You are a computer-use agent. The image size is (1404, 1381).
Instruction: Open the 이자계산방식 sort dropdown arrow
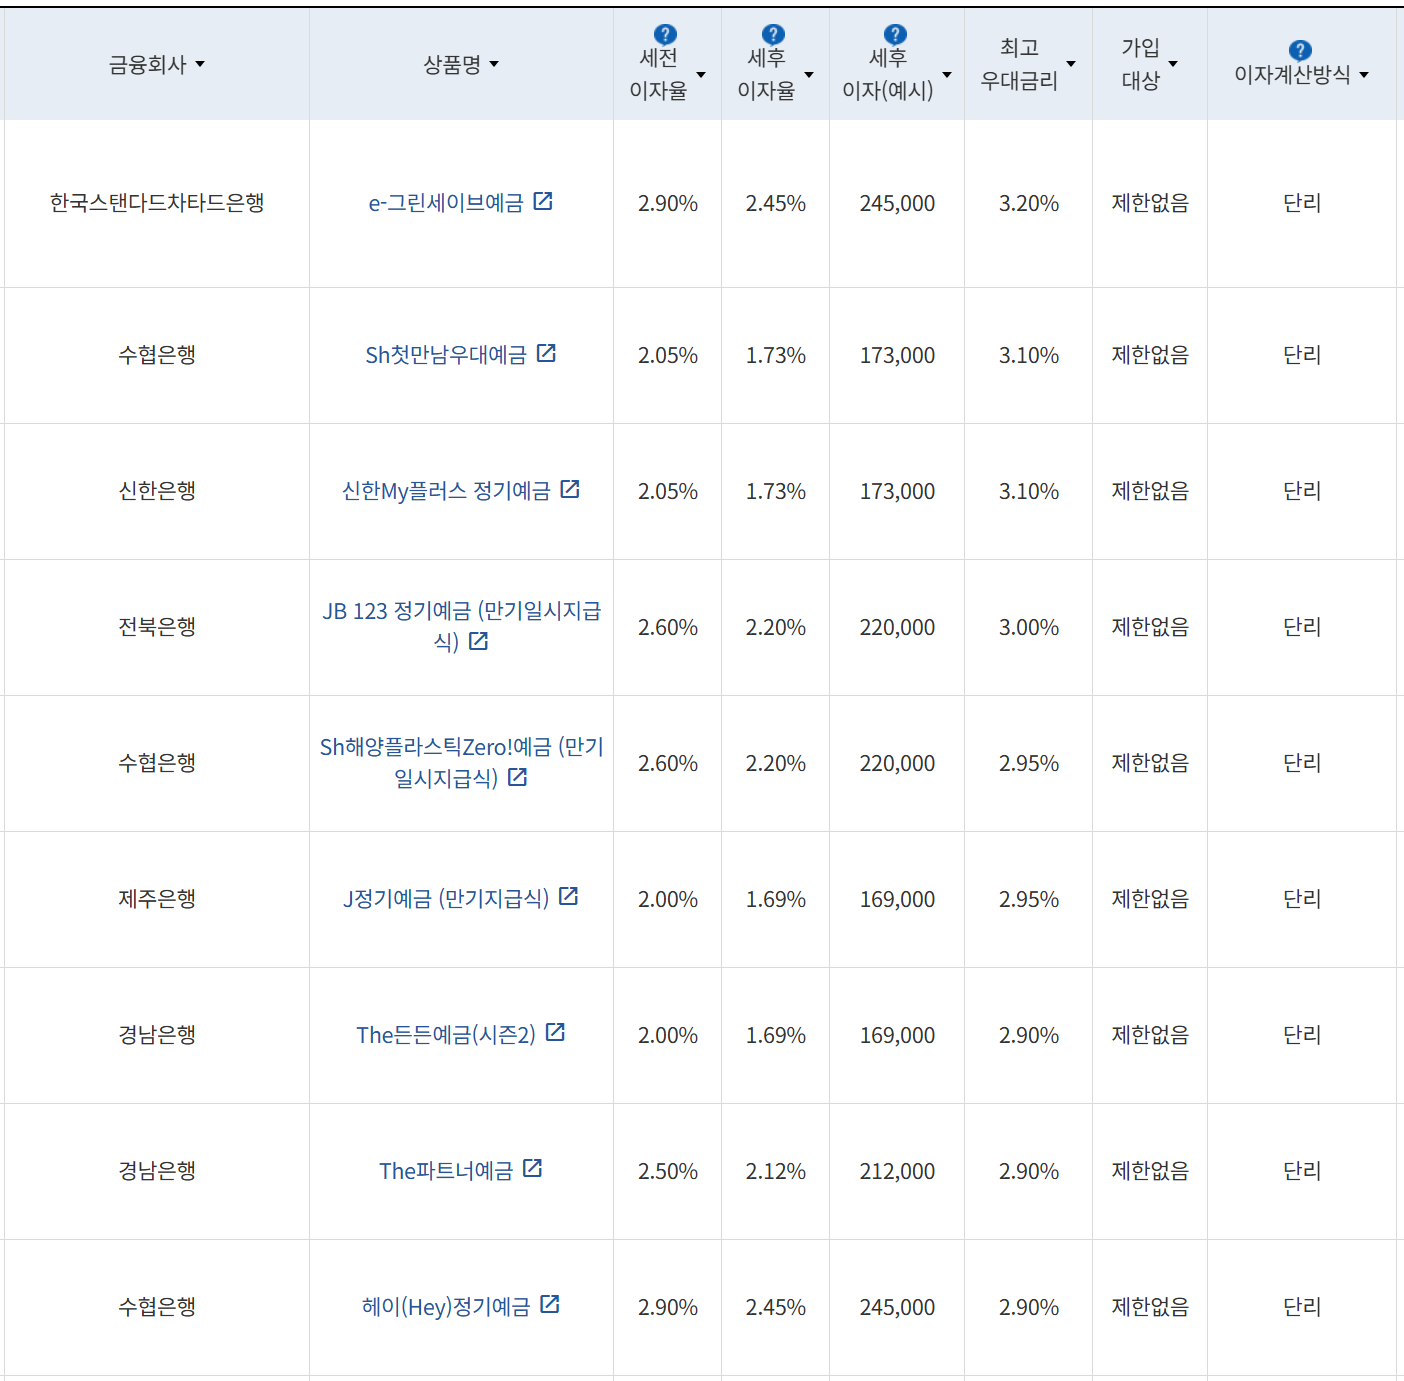coord(1363,76)
